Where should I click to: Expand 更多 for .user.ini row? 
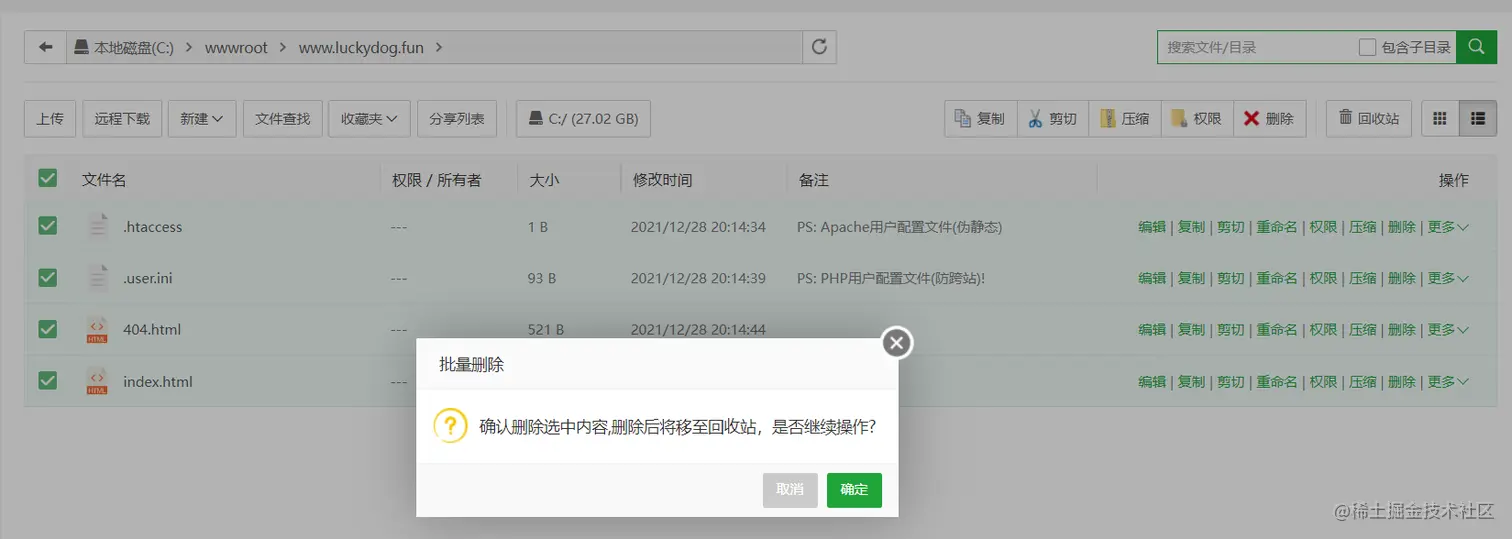(1447, 278)
